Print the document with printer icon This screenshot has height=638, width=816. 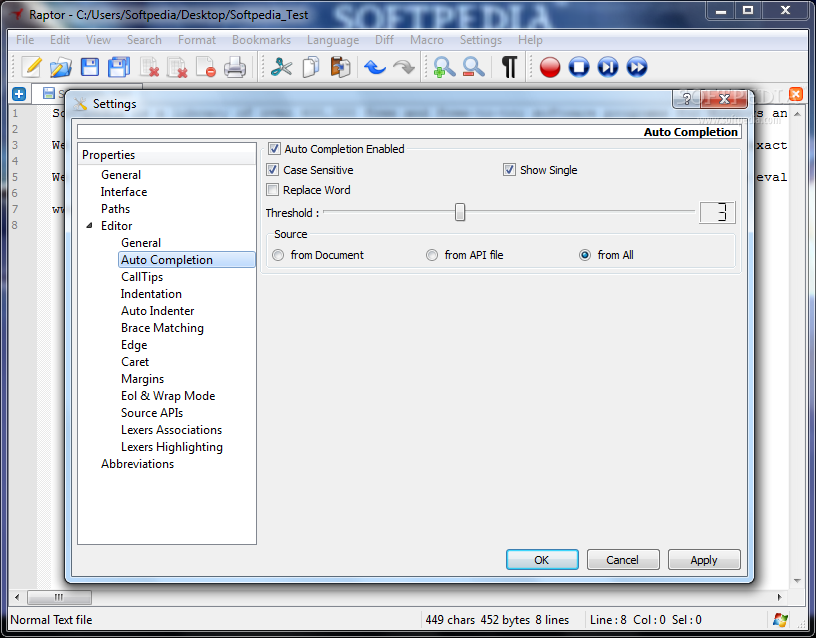pos(235,67)
